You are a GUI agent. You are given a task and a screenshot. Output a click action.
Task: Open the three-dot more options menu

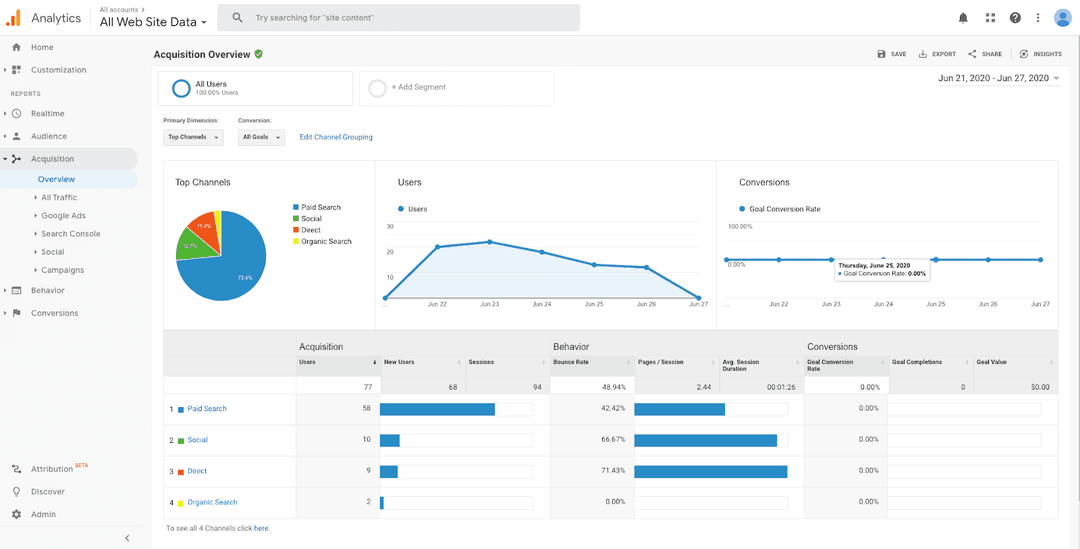1038,18
